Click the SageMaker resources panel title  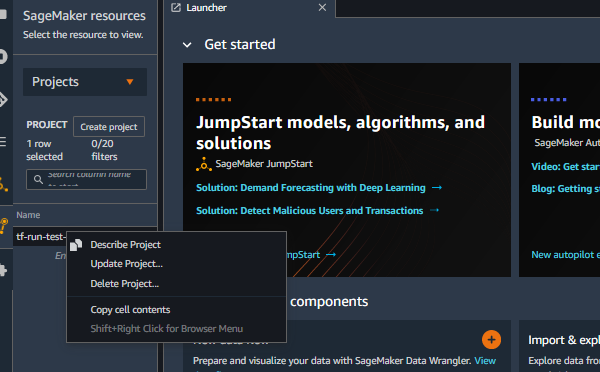[x=84, y=16]
